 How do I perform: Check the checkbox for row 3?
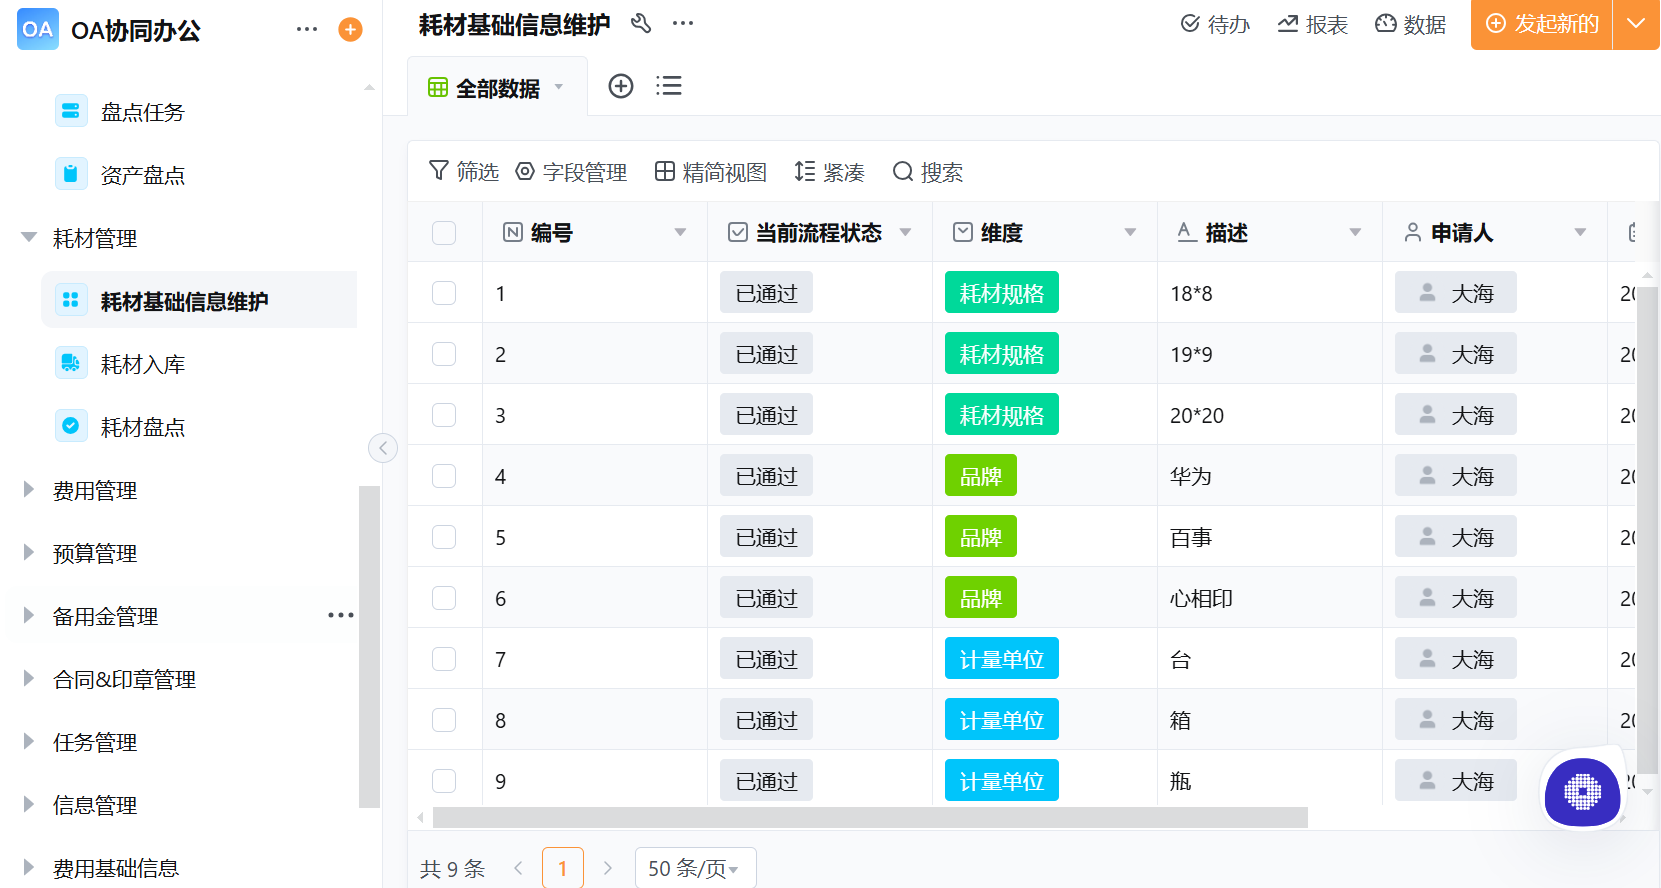point(444,415)
